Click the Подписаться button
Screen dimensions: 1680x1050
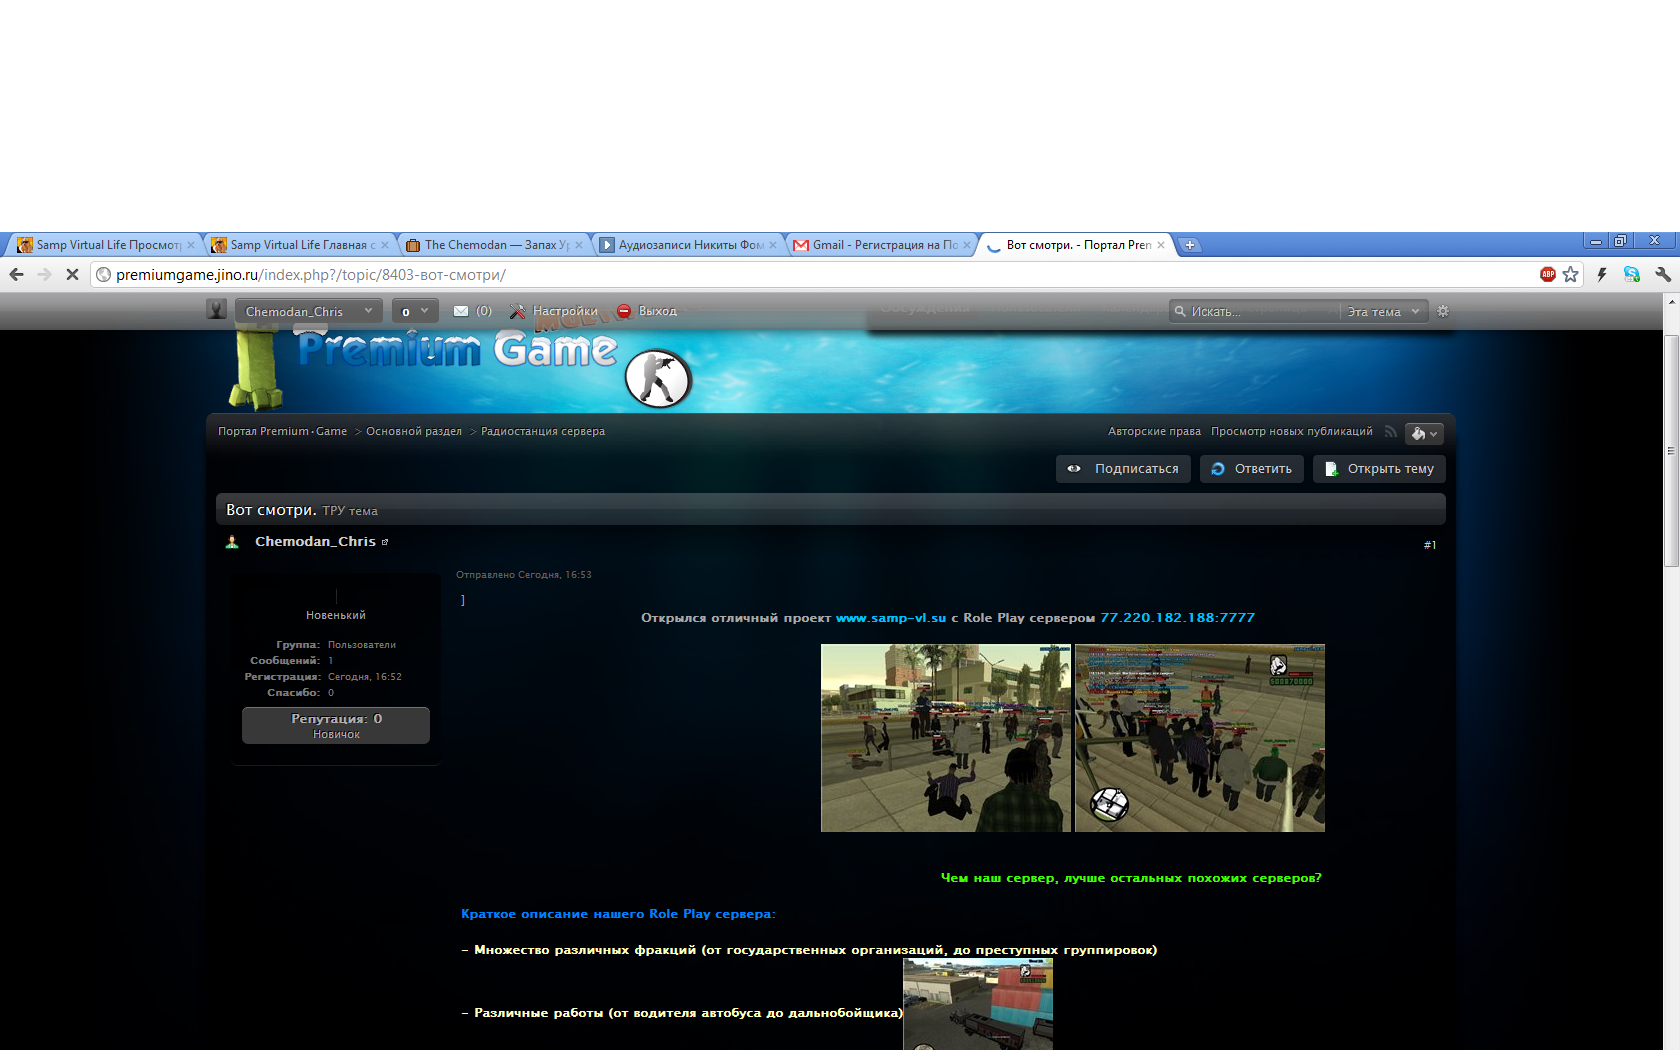(1123, 469)
